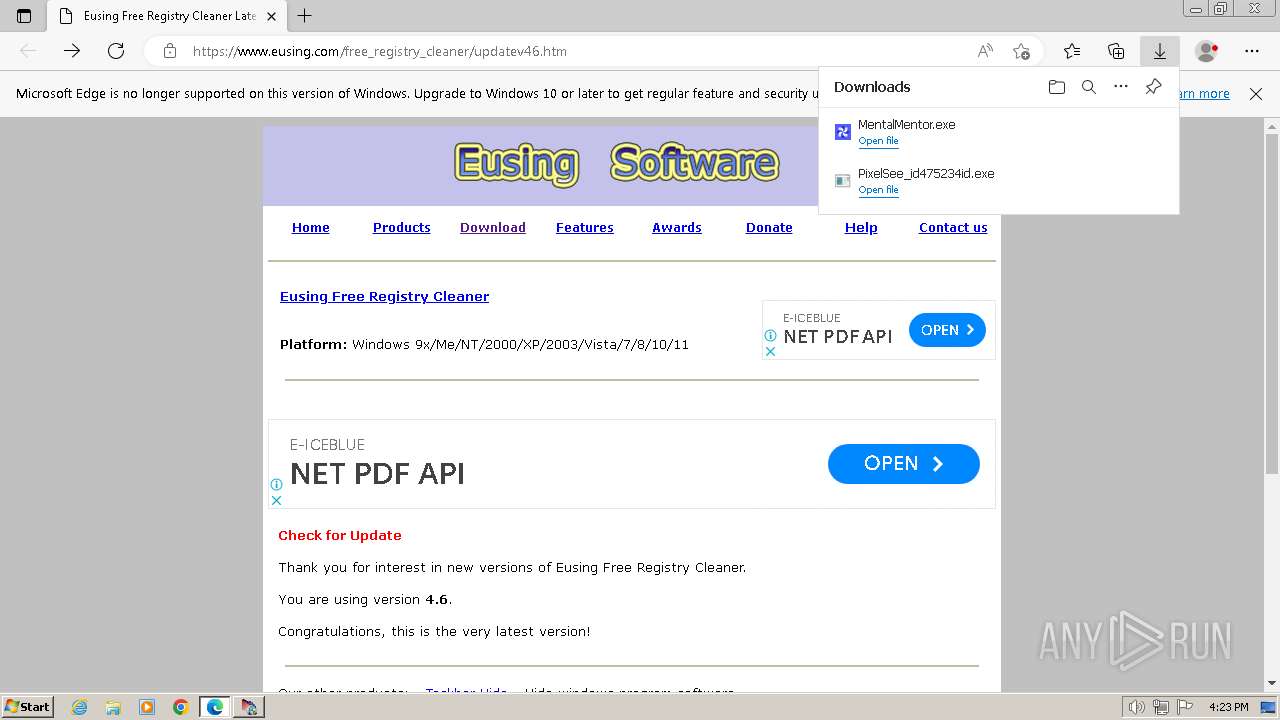
Task: Search downloads in the Downloads panel
Action: (1089, 87)
